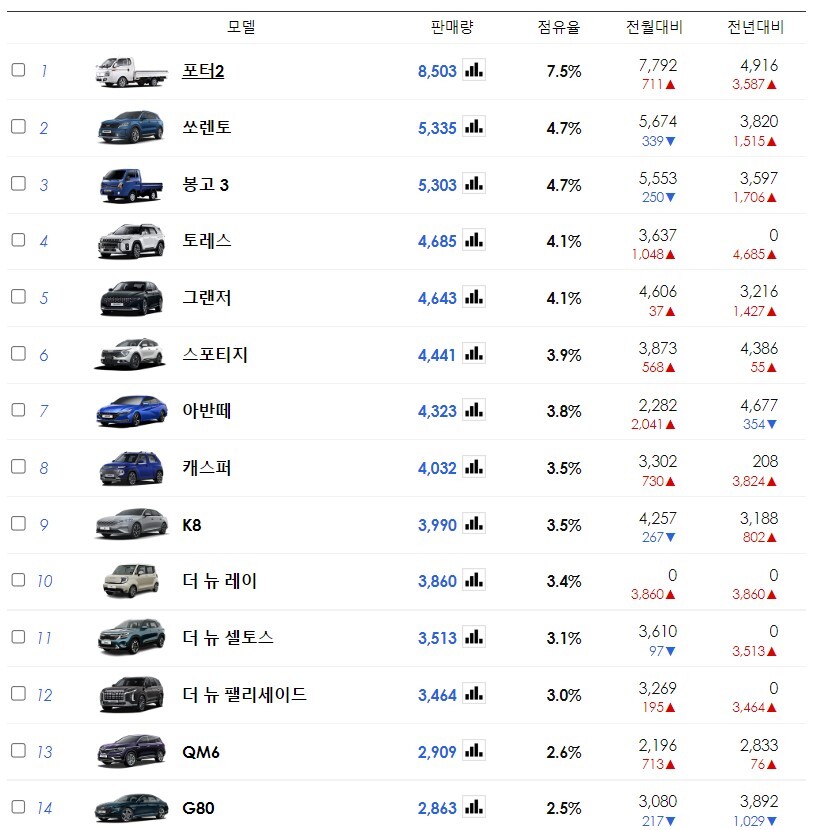
Task: Check the box for rank 5 그랜저
Action: click(18, 296)
